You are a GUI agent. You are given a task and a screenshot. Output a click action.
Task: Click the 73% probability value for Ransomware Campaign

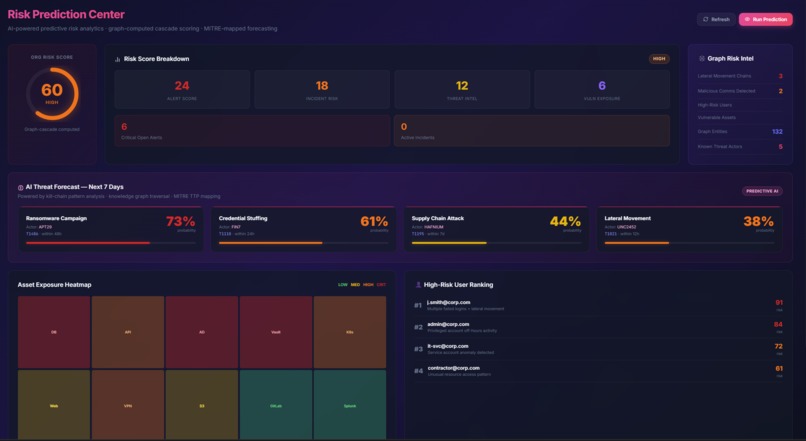click(x=180, y=222)
